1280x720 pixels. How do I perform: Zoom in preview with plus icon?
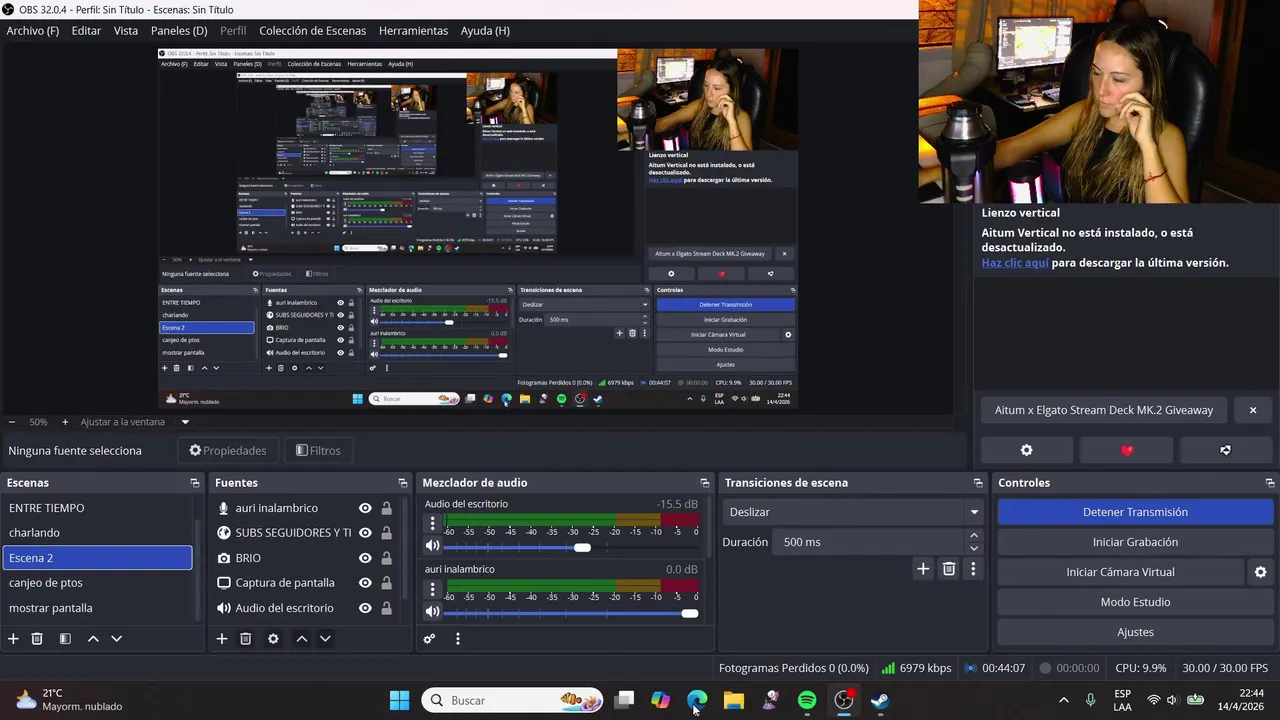pos(65,422)
